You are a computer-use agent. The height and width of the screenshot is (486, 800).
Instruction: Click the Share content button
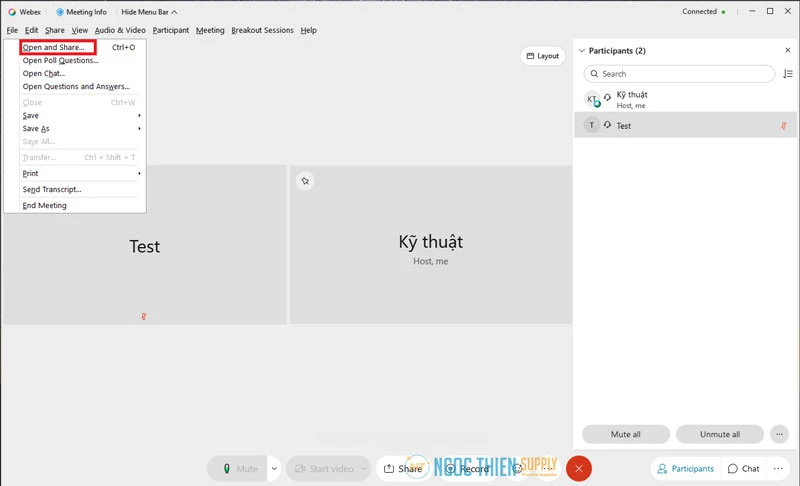point(403,469)
